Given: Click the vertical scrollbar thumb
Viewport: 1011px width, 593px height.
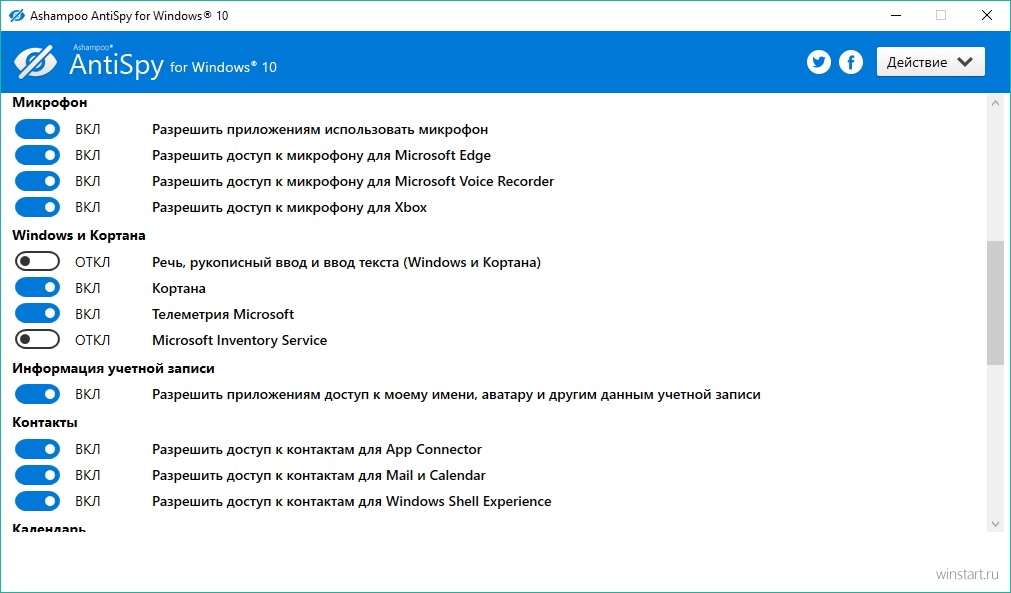Looking at the screenshot, I should click(995, 303).
